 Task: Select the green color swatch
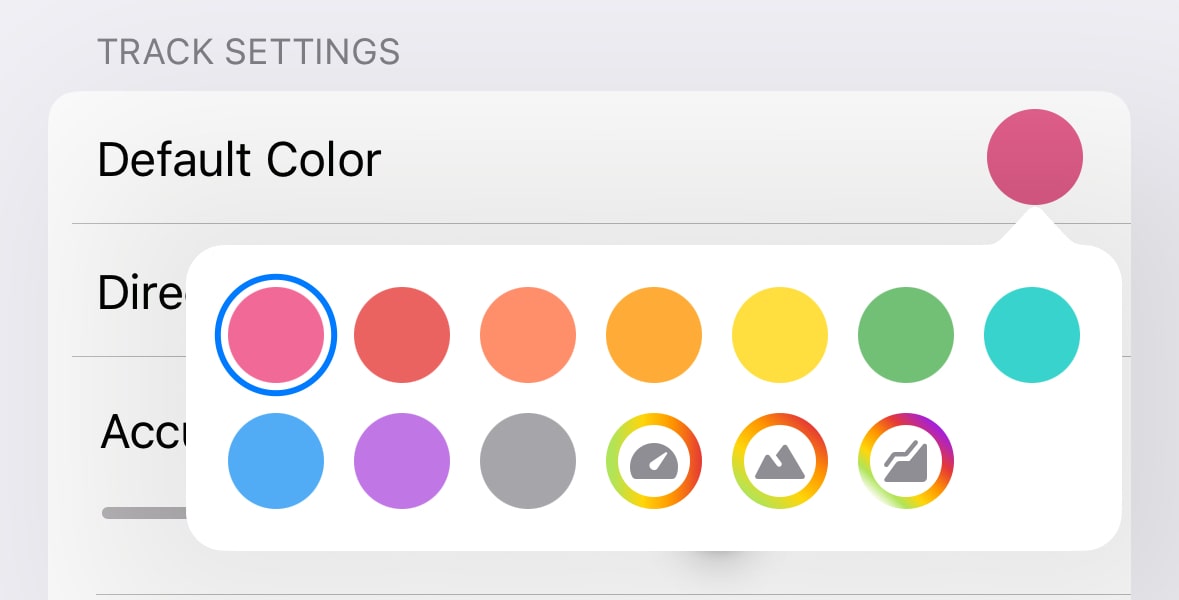tap(906, 335)
